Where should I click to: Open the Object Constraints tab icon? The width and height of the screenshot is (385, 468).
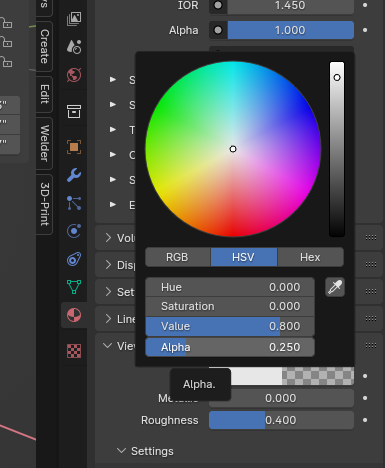coord(74,259)
